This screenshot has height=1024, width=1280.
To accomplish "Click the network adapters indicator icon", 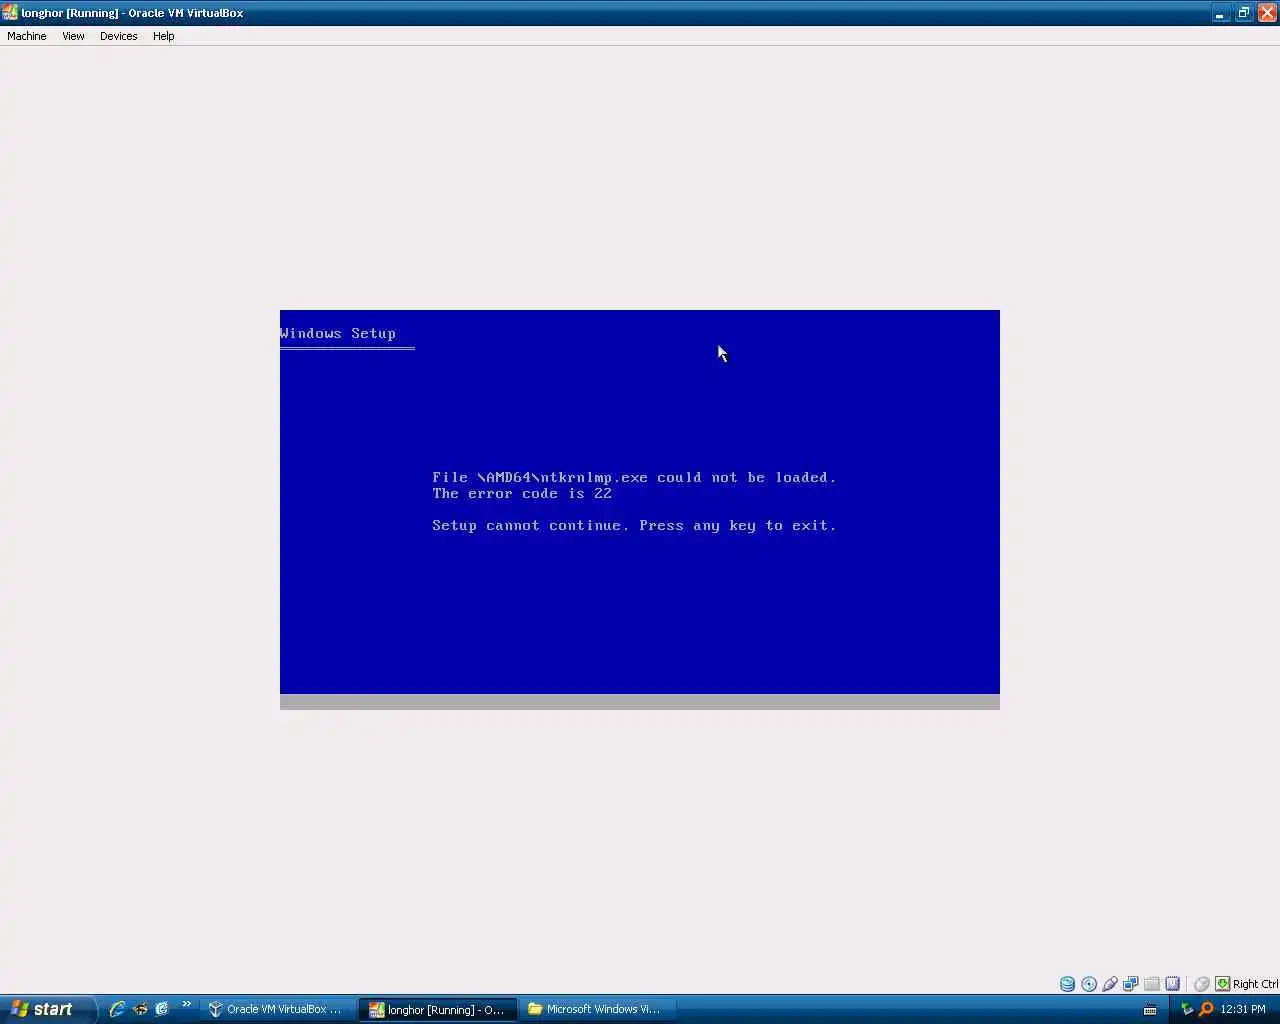I will (1131, 984).
